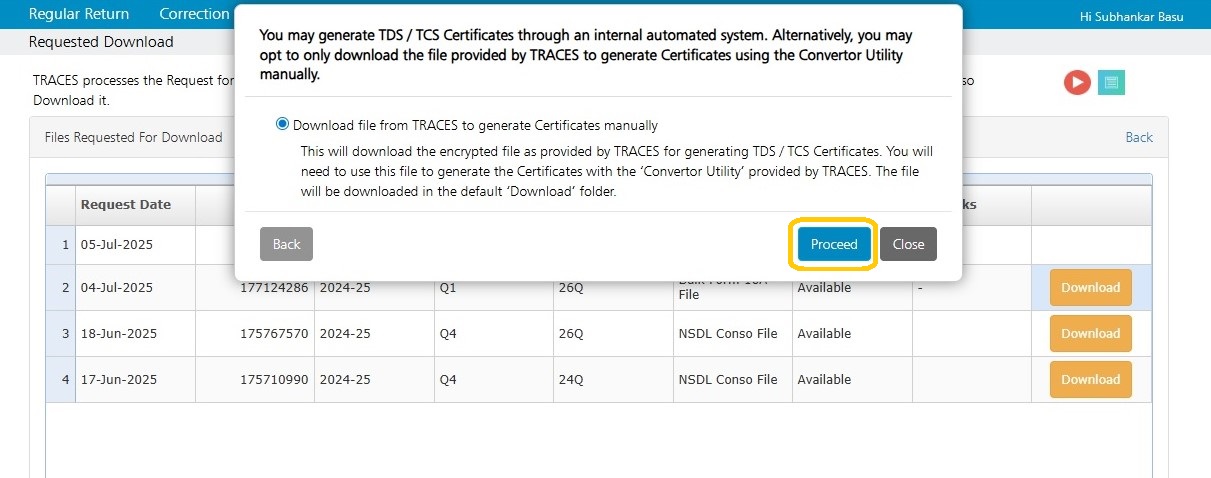Click the 17-Jun-2025 request date cell
This screenshot has height=478, width=1211.
(x=119, y=380)
